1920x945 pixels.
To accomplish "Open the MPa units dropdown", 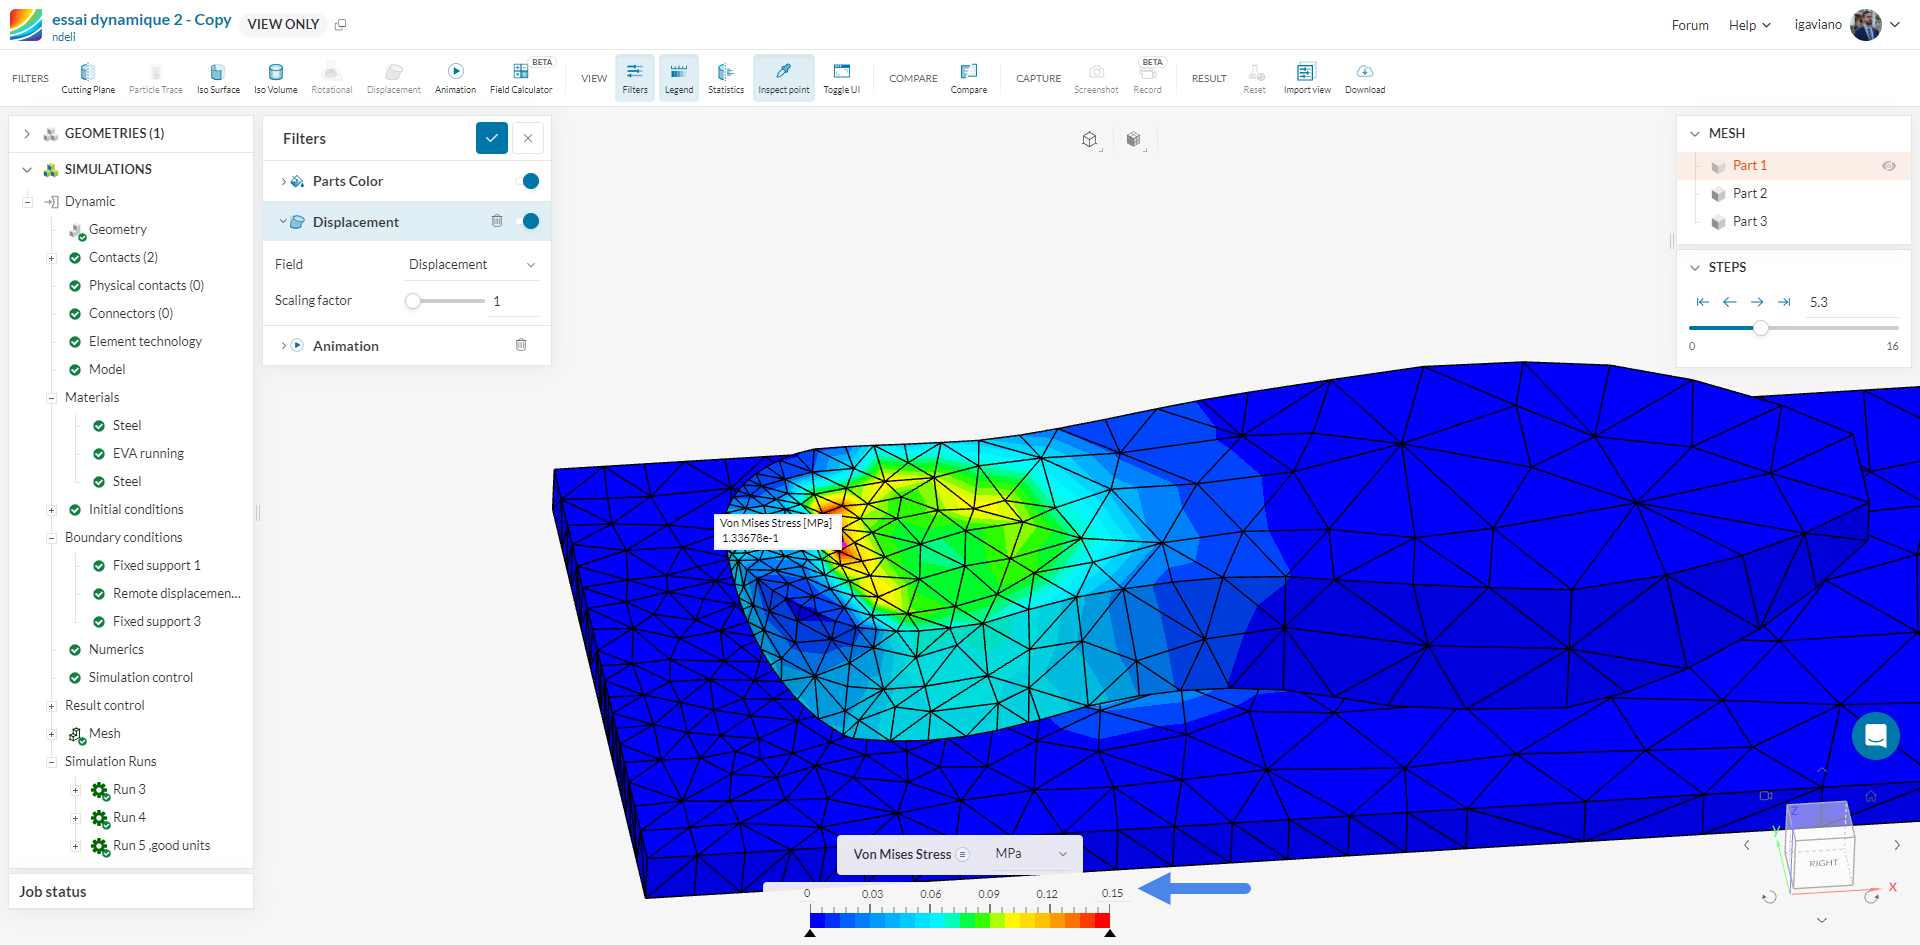I will click(x=1031, y=854).
